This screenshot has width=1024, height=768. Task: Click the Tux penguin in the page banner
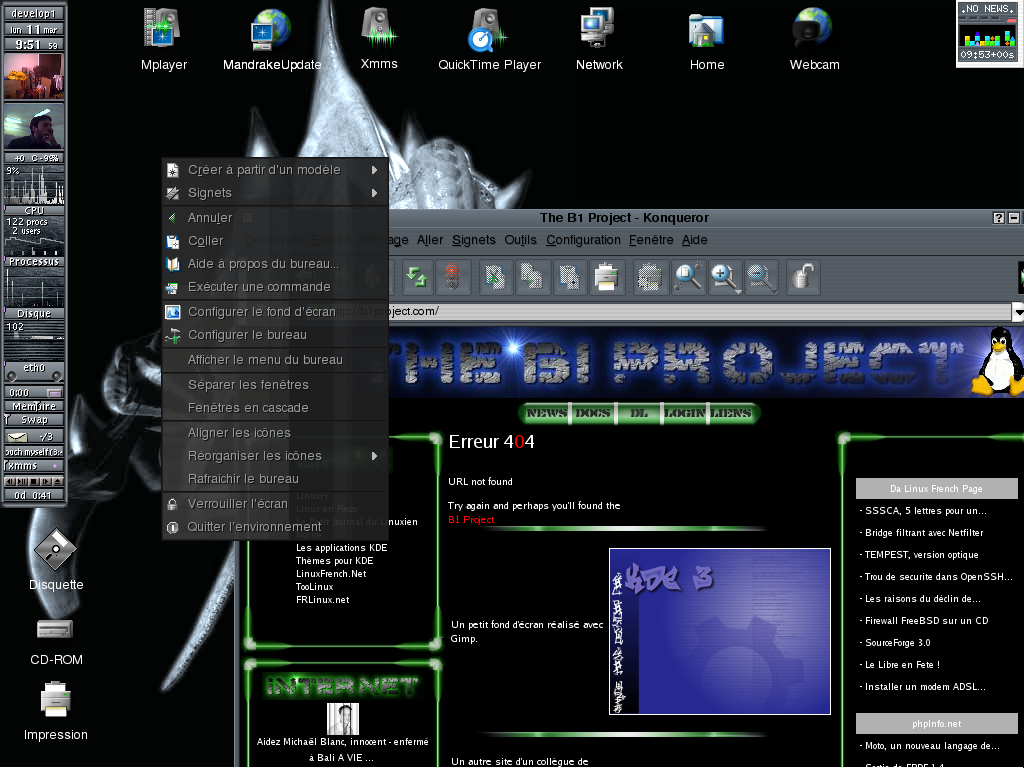[x=998, y=360]
